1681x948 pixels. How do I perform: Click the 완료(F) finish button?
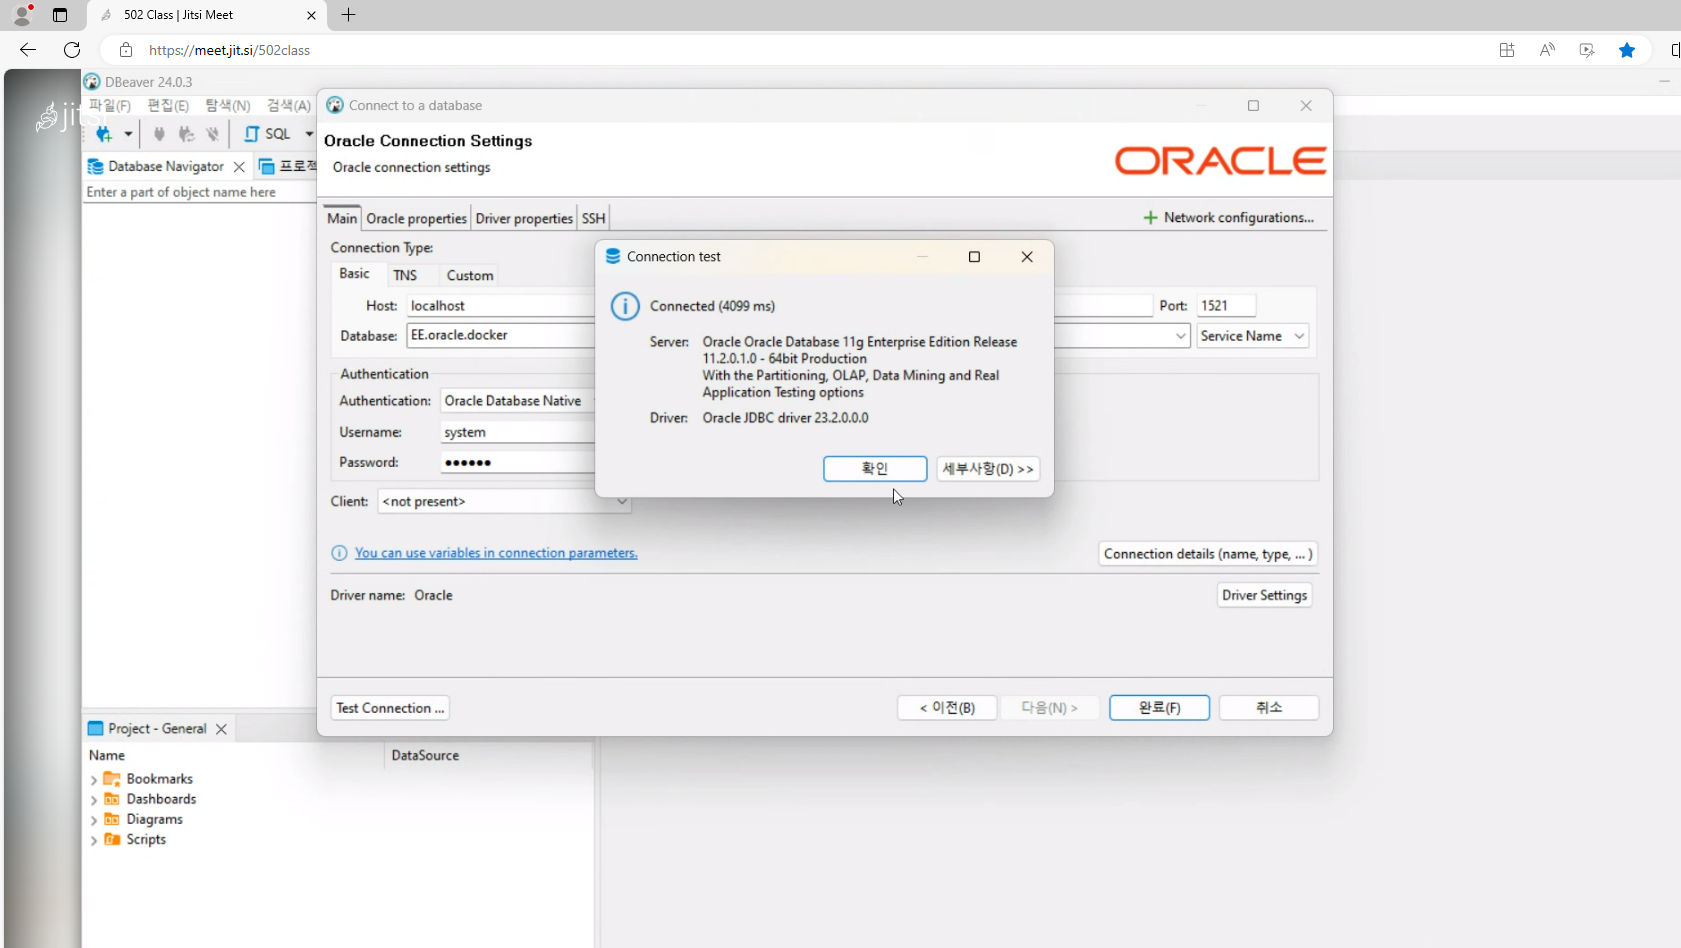pos(1160,708)
